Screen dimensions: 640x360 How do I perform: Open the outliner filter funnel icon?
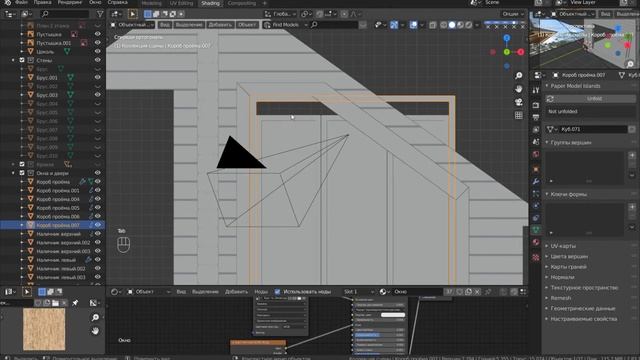tap(100, 14)
